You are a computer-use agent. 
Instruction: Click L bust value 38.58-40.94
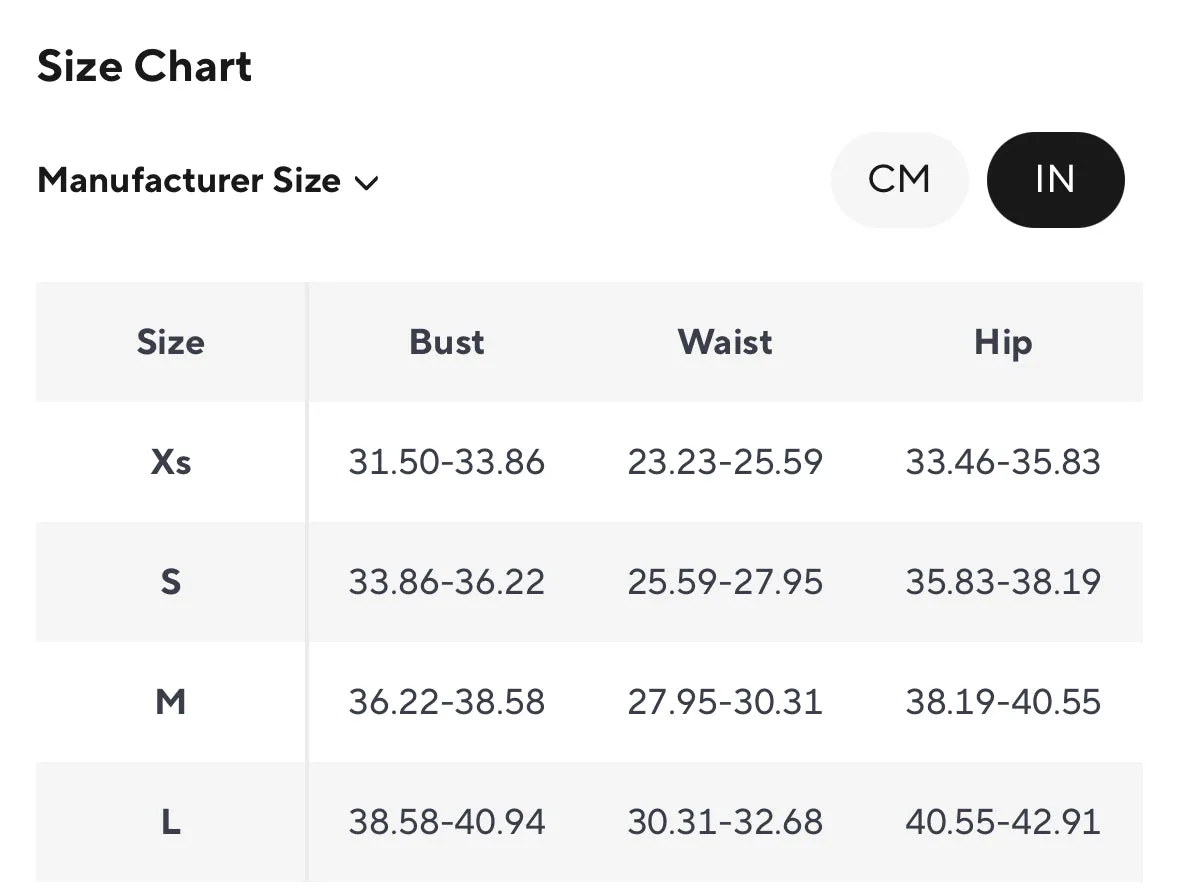pos(447,822)
